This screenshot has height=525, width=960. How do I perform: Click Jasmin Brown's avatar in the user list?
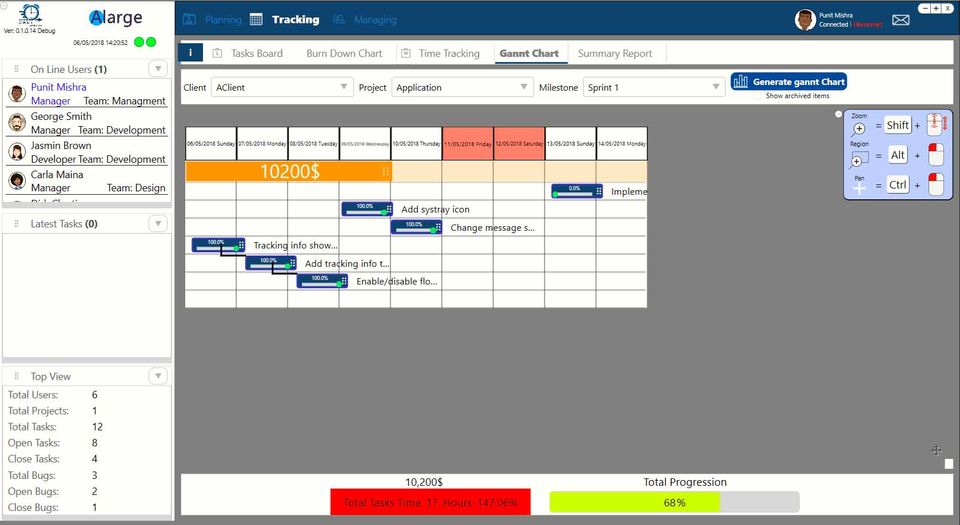click(17, 152)
